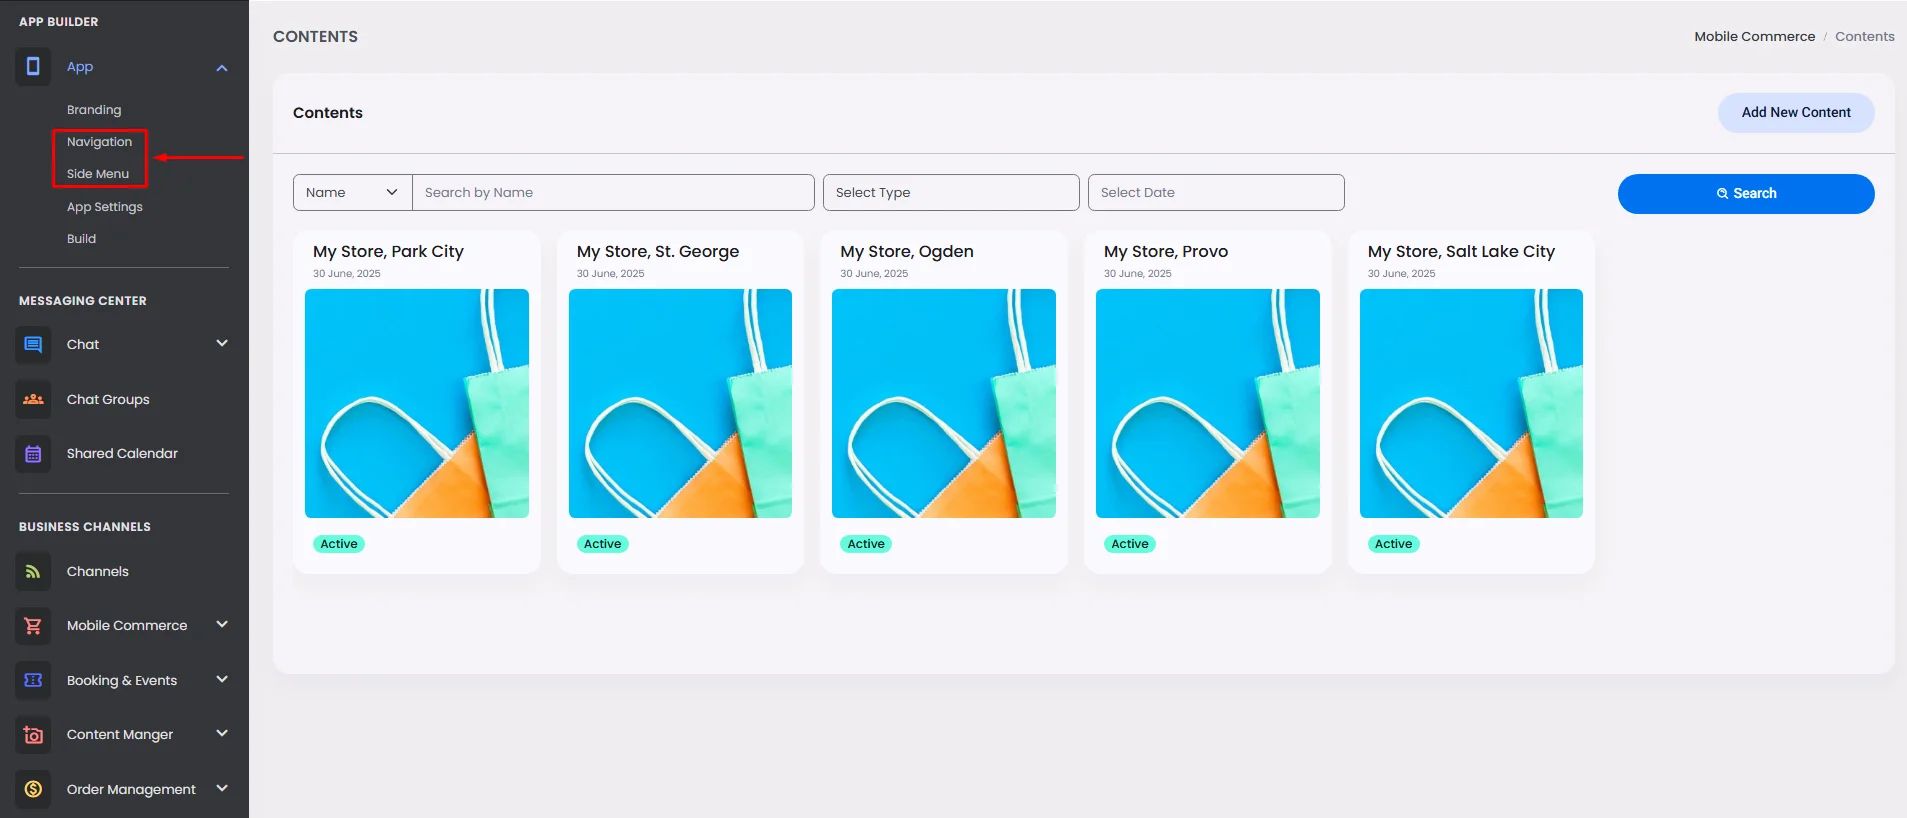Click the App phone icon in sidebar
The width and height of the screenshot is (1907, 818).
pos(33,67)
